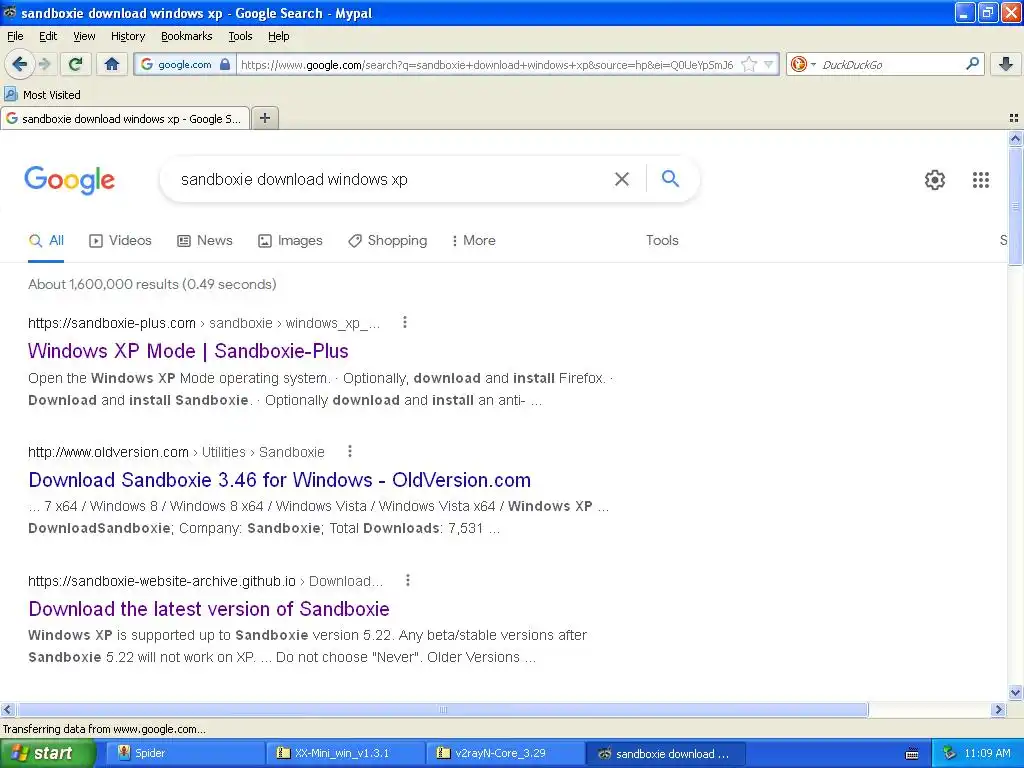The height and width of the screenshot is (768, 1024).
Task: Click the list all tabs icon
Action: 1014,118
